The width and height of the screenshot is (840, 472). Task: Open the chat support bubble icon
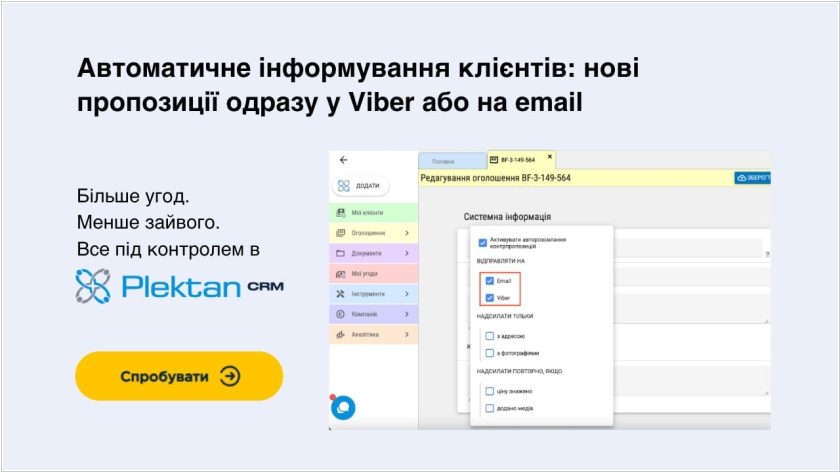(x=343, y=408)
